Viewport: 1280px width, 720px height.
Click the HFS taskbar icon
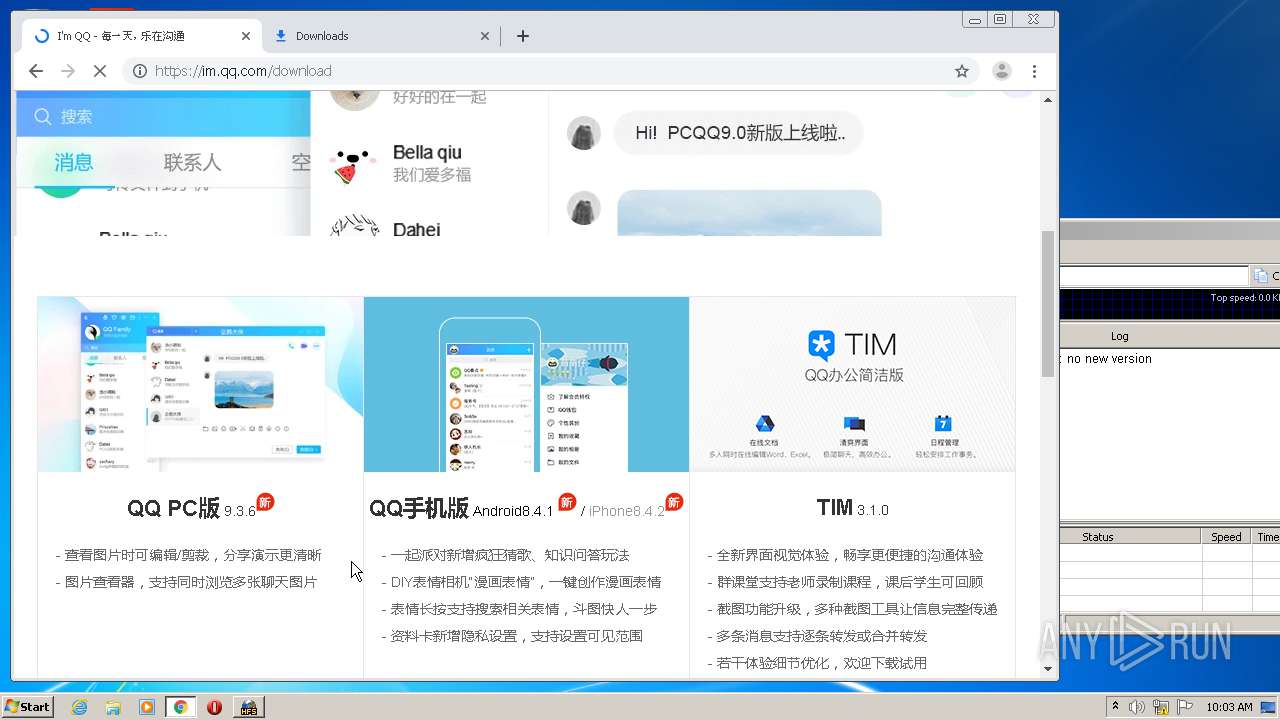click(x=248, y=707)
